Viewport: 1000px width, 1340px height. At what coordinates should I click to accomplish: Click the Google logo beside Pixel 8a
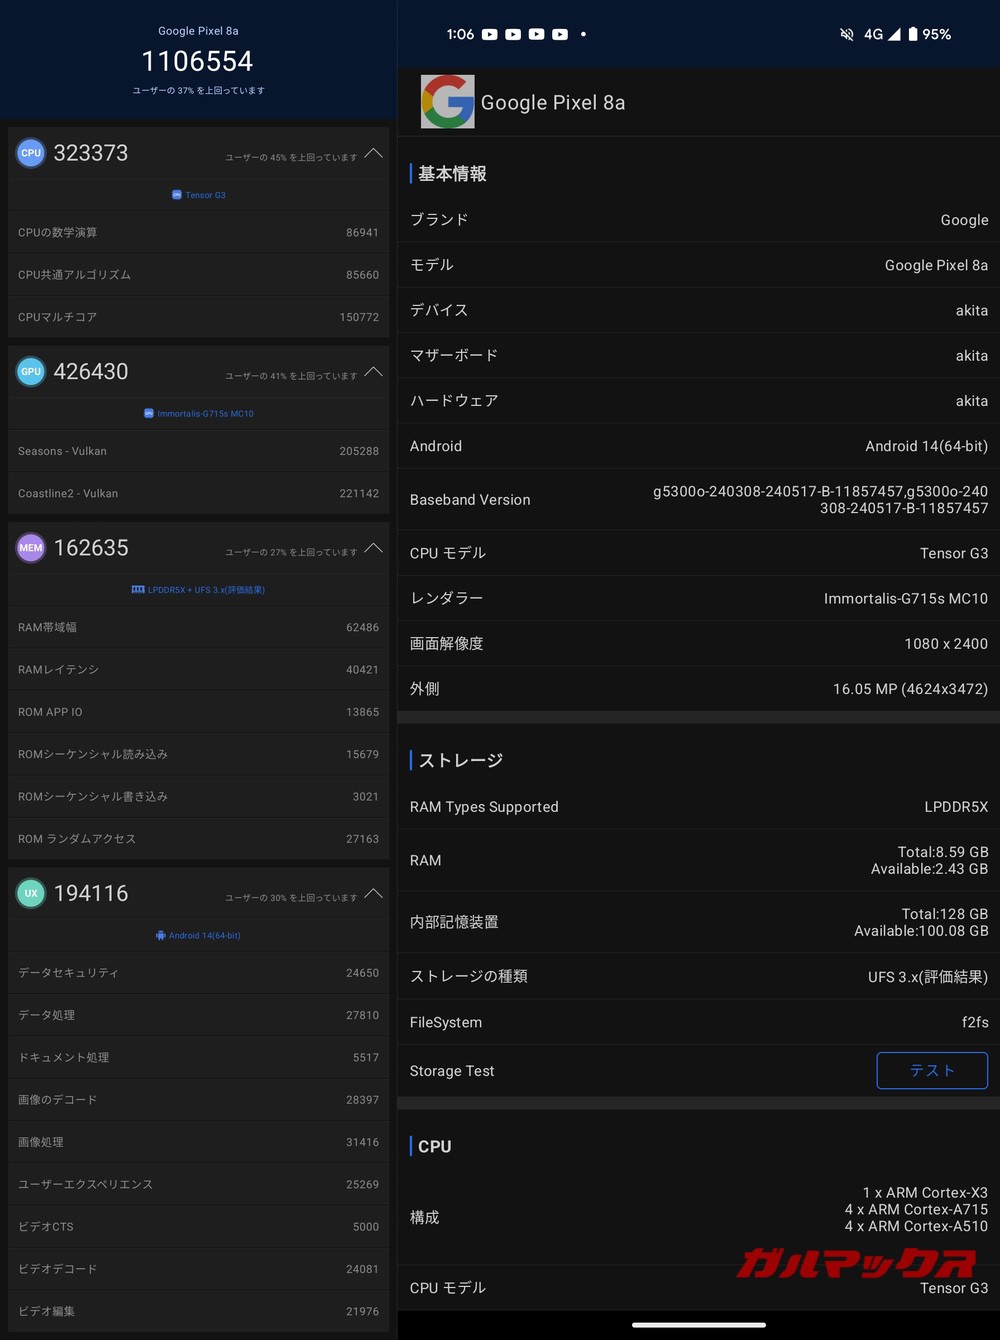[x=447, y=102]
